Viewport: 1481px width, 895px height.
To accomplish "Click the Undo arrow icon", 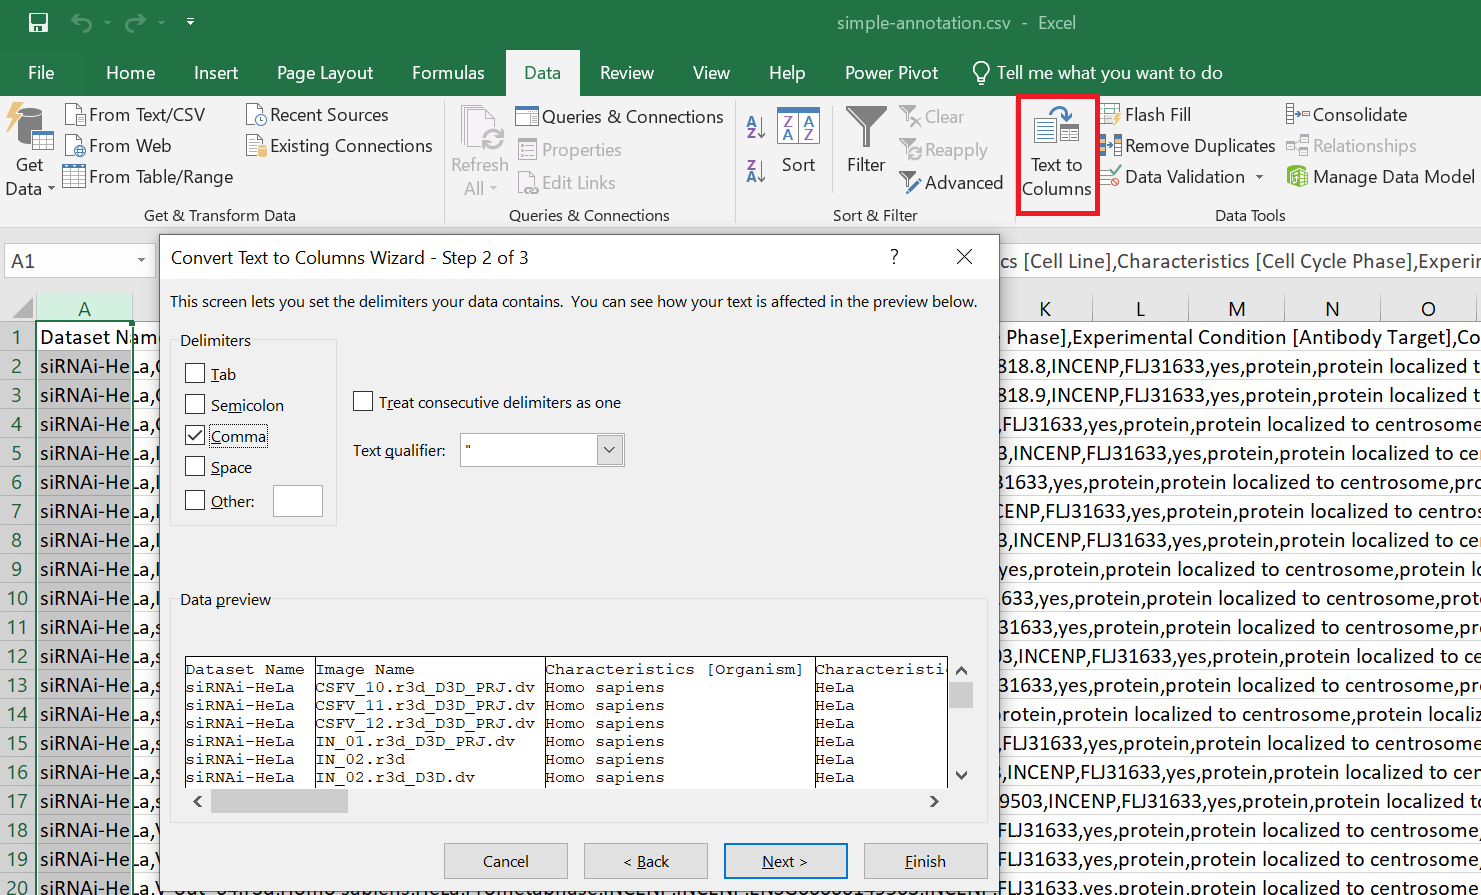I will [81, 22].
